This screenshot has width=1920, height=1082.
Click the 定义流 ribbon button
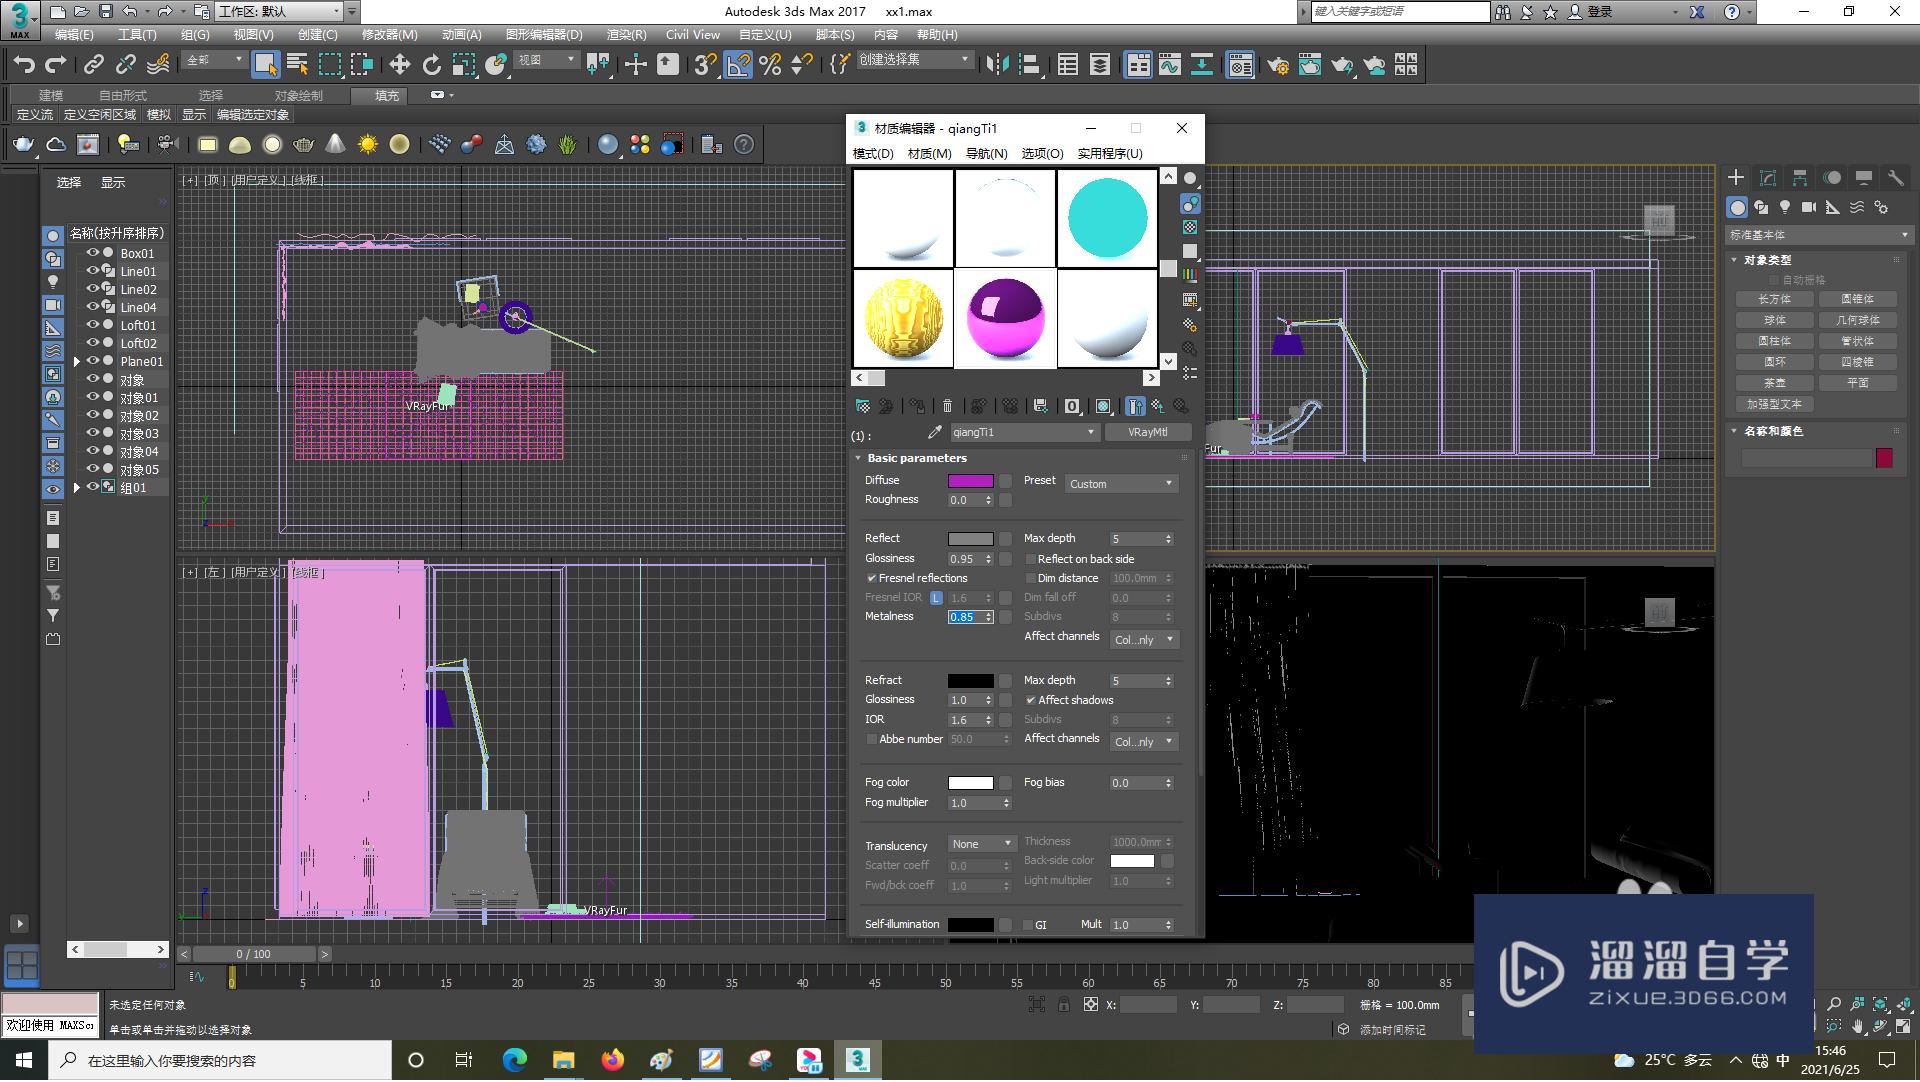pyautogui.click(x=34, y=115)
